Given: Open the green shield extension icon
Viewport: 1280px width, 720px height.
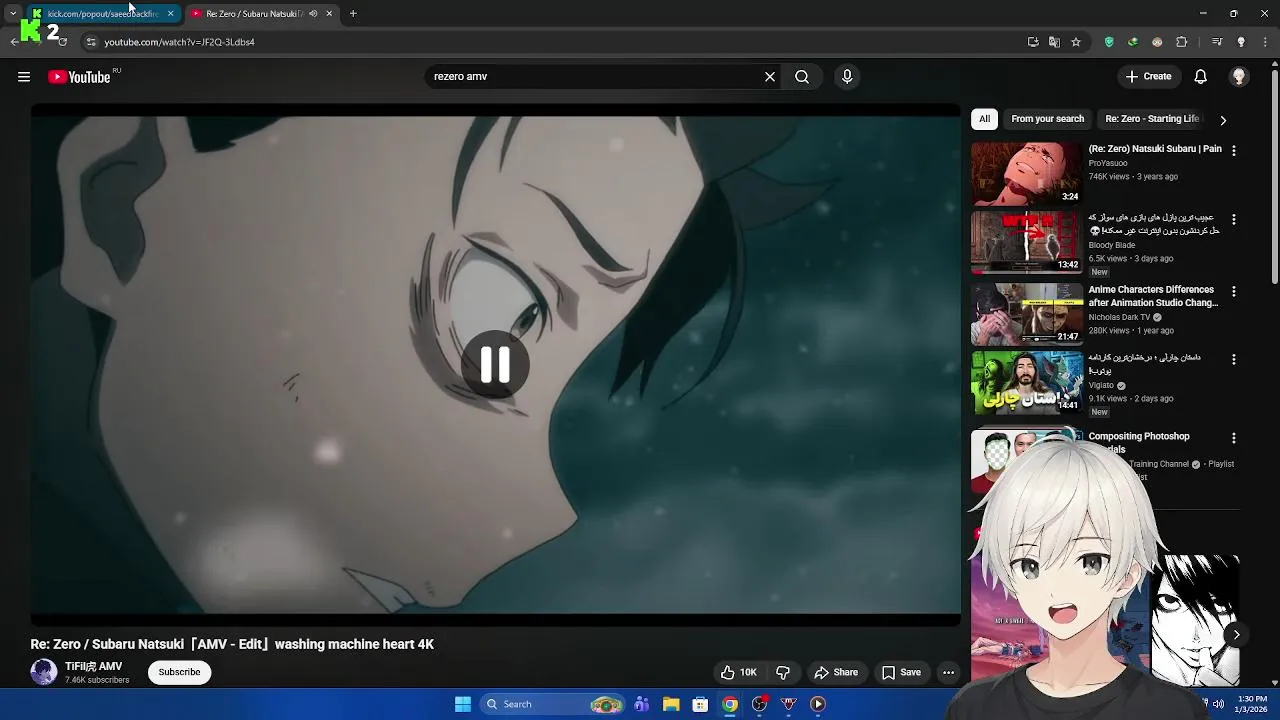Looking at the screenshot, I should point(1109,42).
